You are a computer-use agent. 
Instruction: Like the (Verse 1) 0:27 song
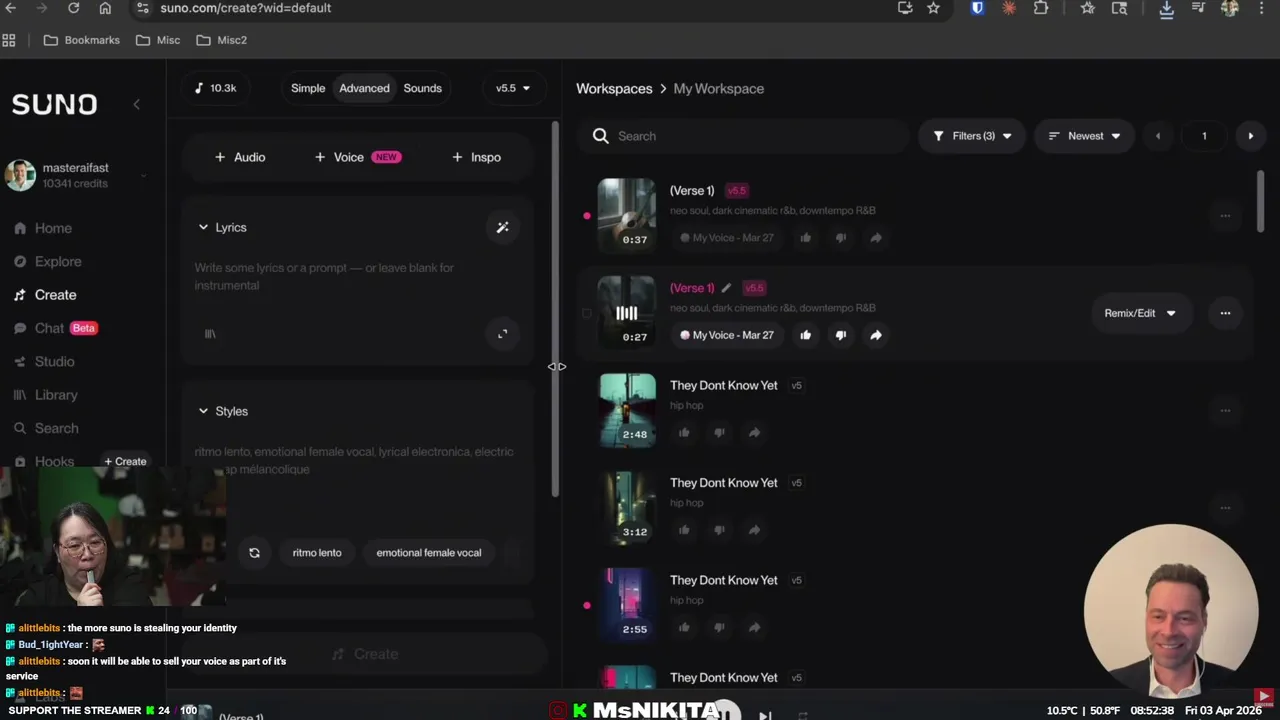[805, 335]
